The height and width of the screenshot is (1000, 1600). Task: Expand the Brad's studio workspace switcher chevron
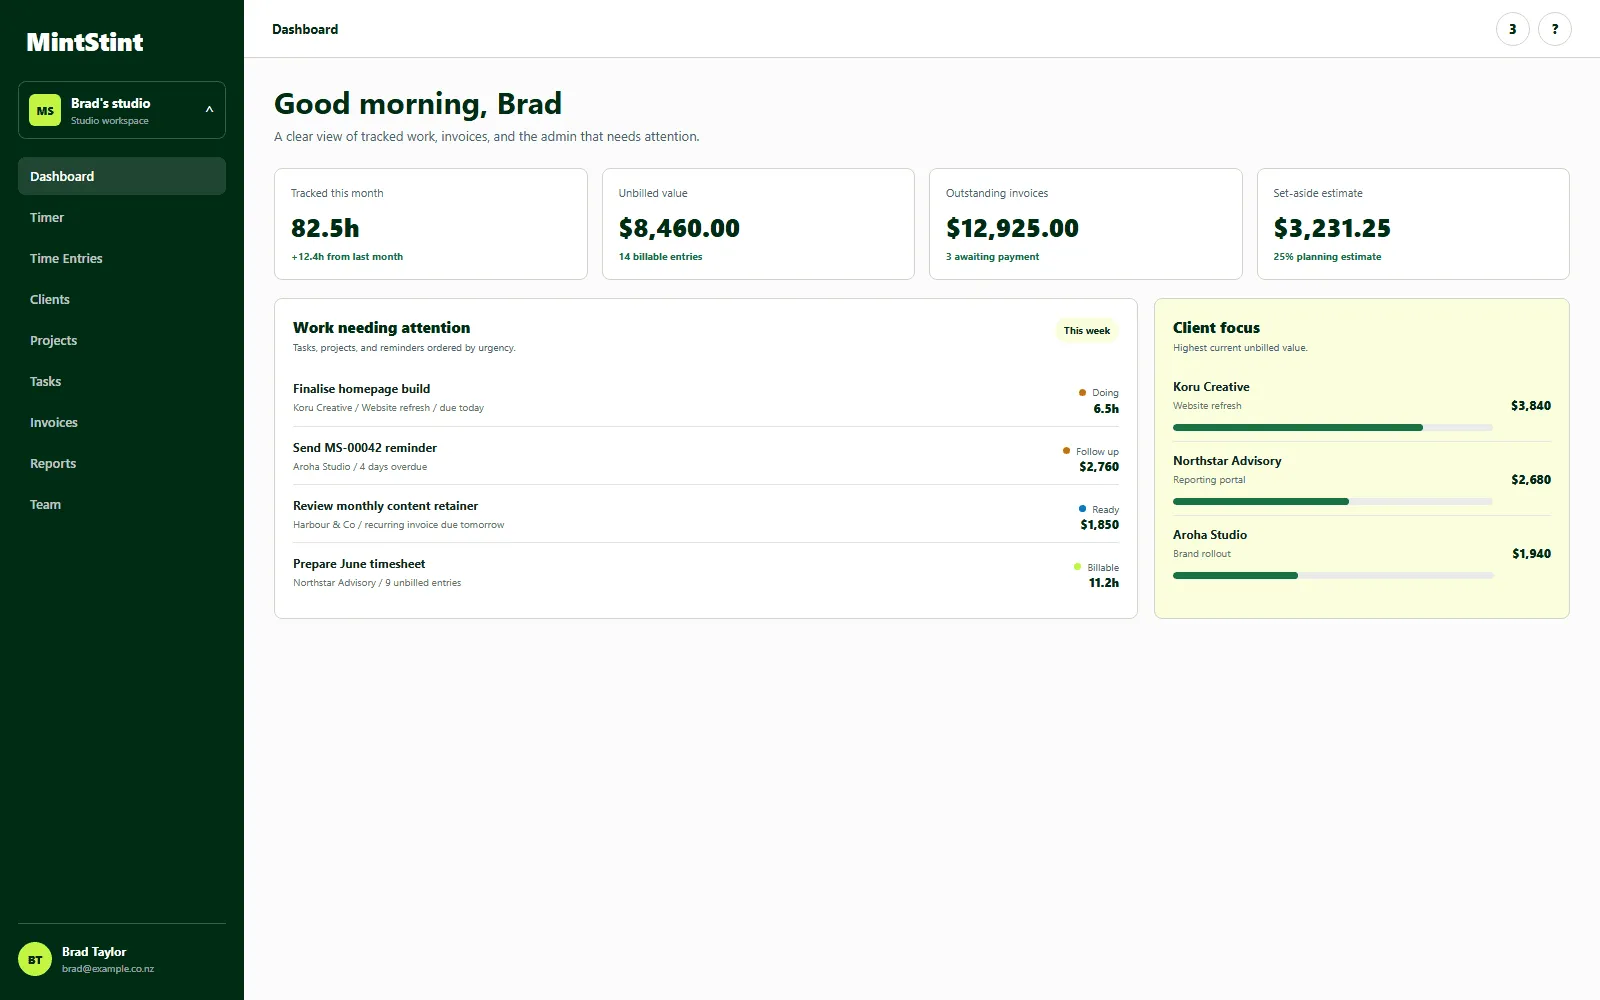click(209, 110)
